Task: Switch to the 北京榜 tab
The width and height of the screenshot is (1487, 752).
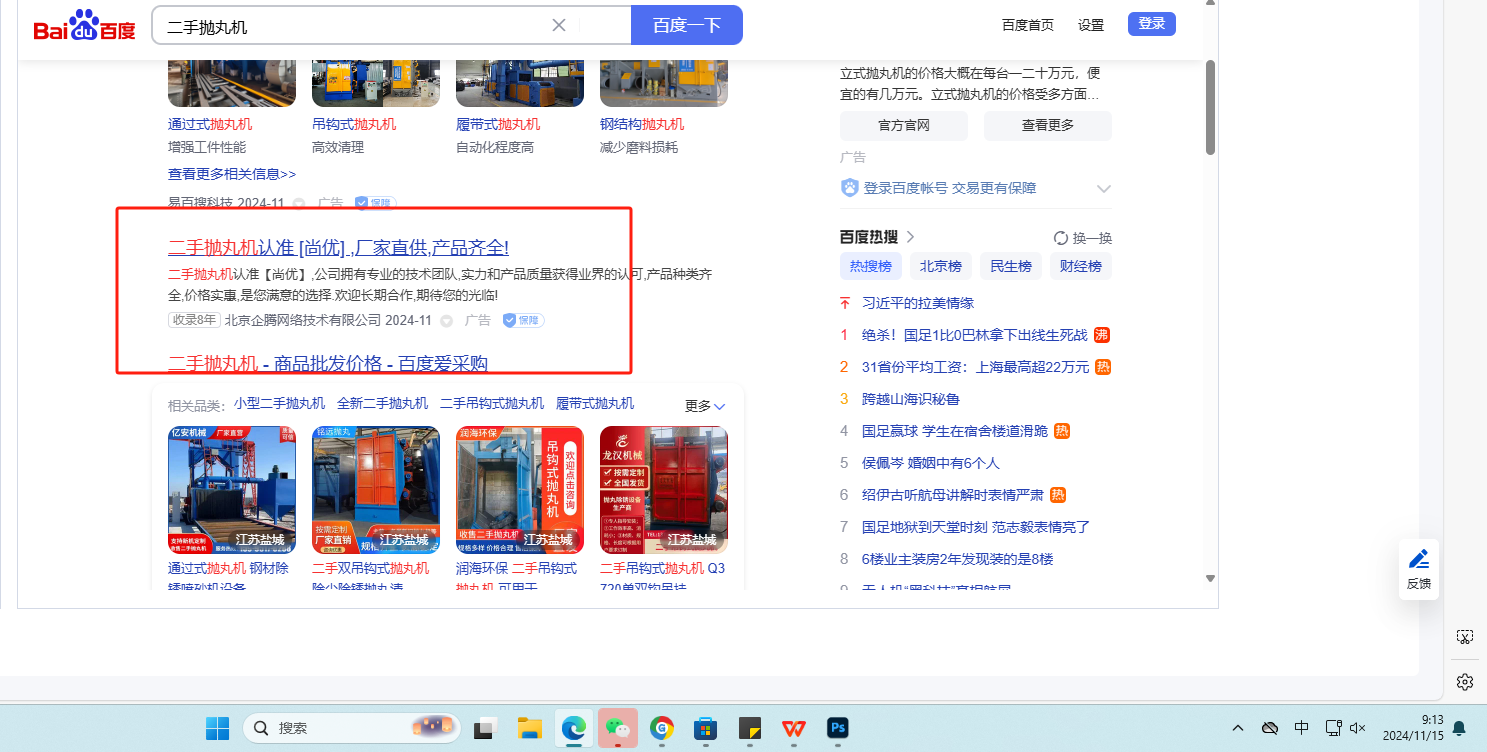Action: (x=942, y=266)
